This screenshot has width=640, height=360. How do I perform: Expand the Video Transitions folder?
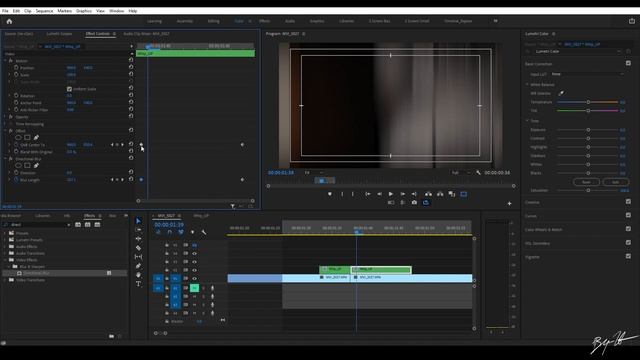5,280
